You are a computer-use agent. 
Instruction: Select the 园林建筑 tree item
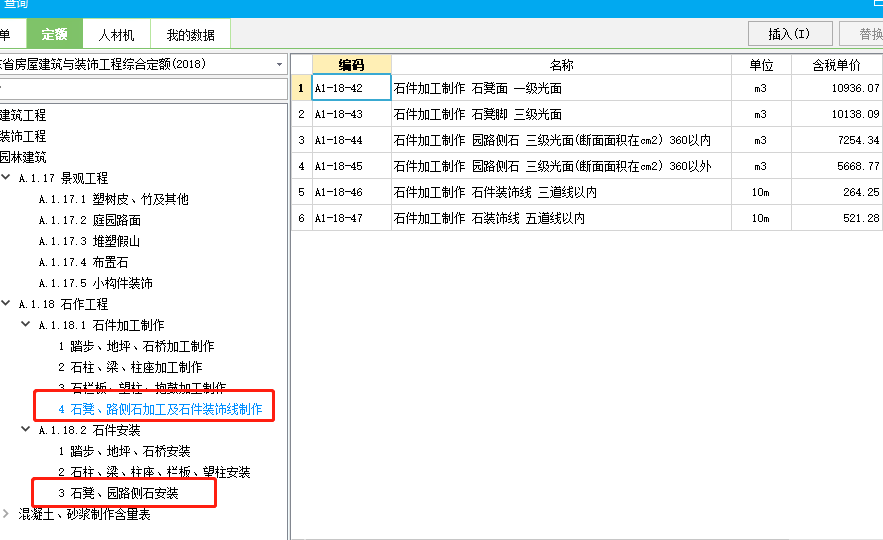click(x=23, y=157)
